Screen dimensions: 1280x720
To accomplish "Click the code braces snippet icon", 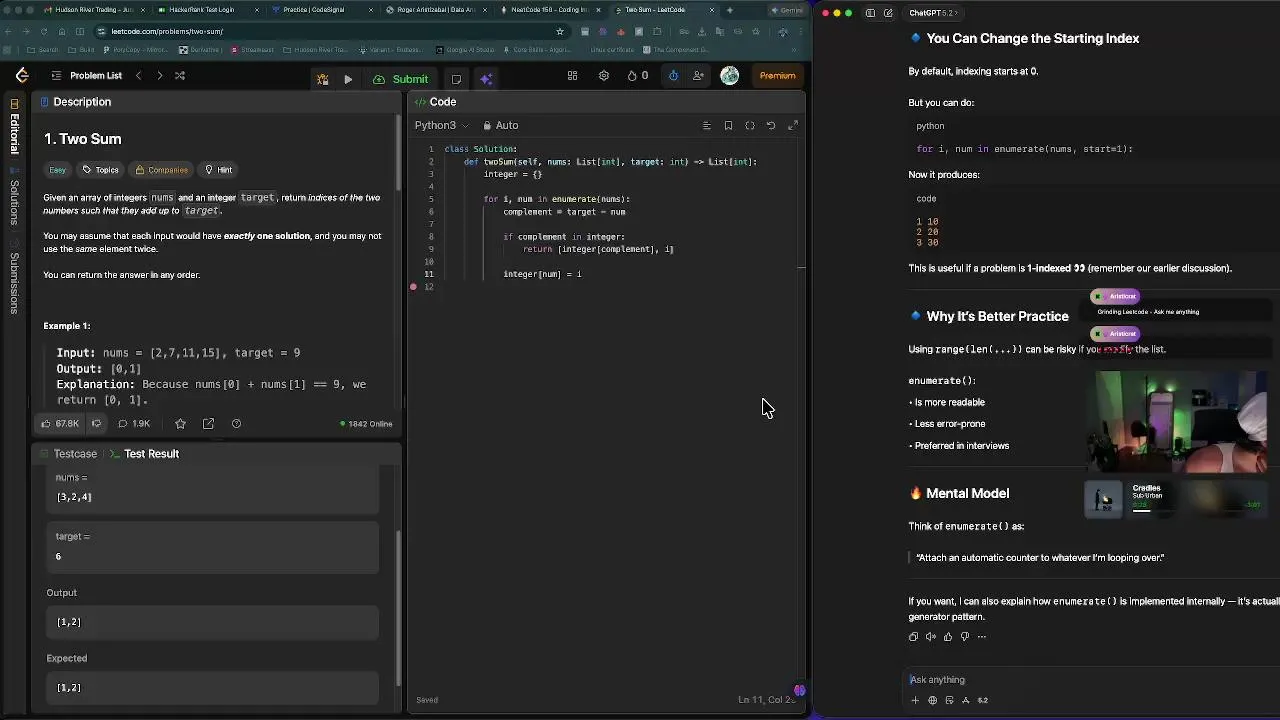I will 750,126.
